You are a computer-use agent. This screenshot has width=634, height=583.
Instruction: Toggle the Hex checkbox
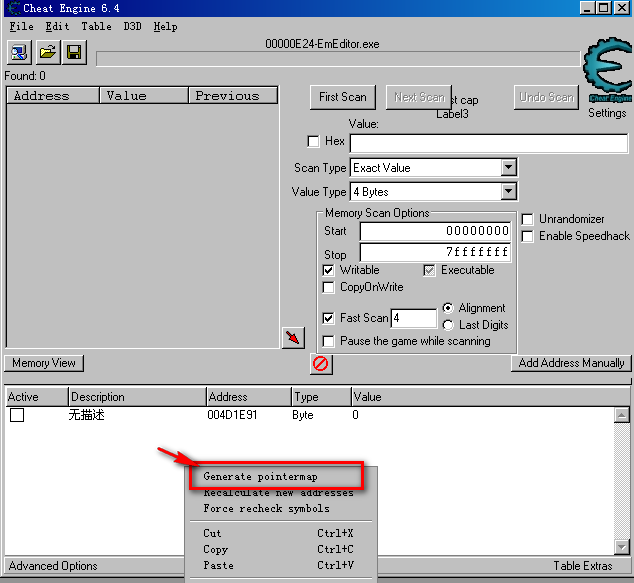(313, 142)
